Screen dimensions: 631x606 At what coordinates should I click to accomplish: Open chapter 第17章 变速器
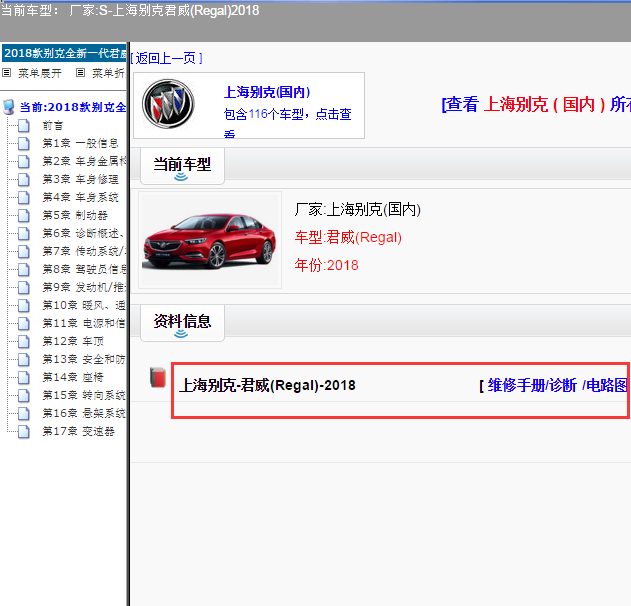point(78,431)
